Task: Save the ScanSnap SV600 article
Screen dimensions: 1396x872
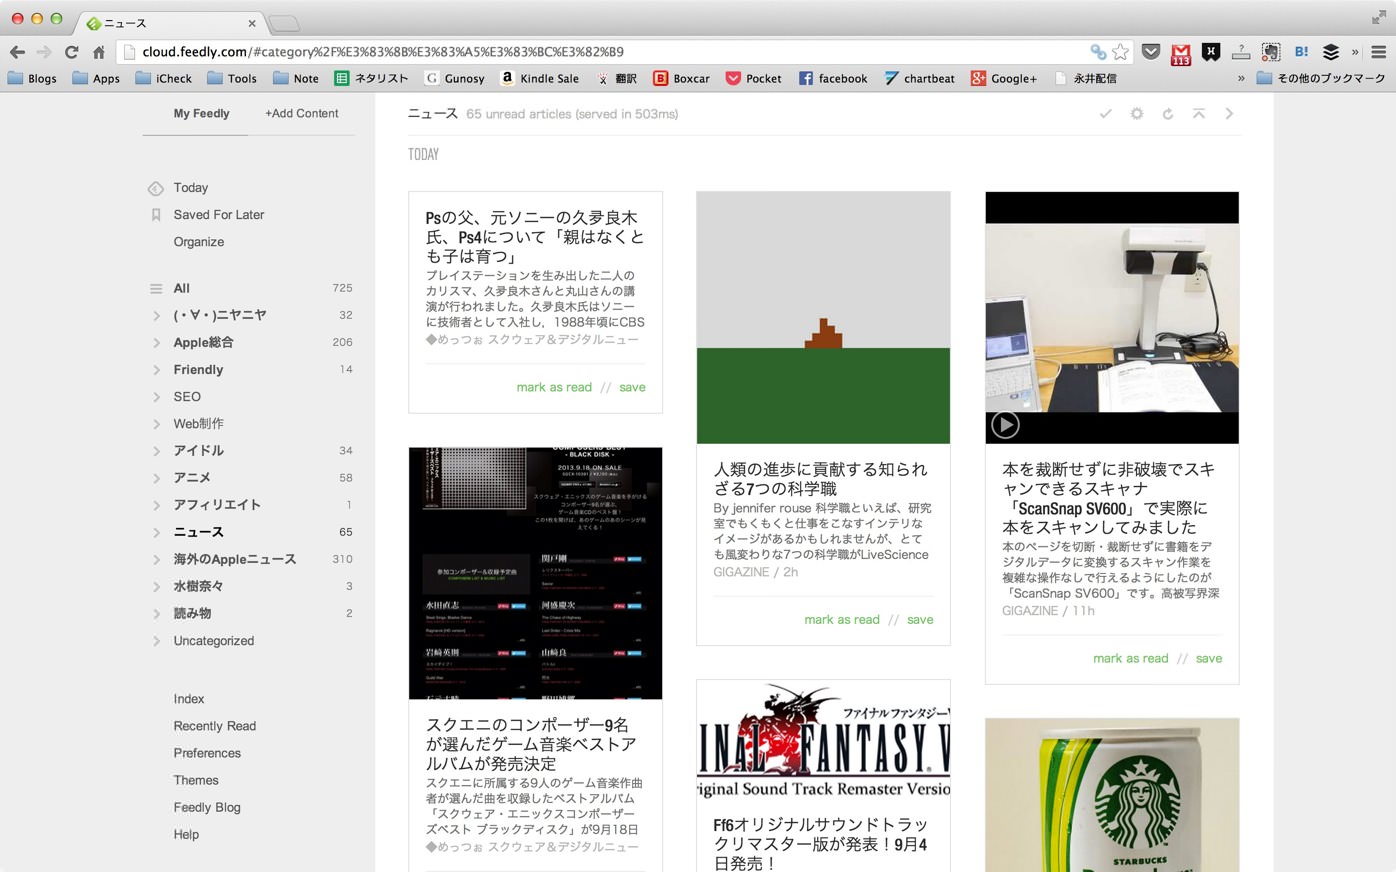Action: click(1209, 658)
